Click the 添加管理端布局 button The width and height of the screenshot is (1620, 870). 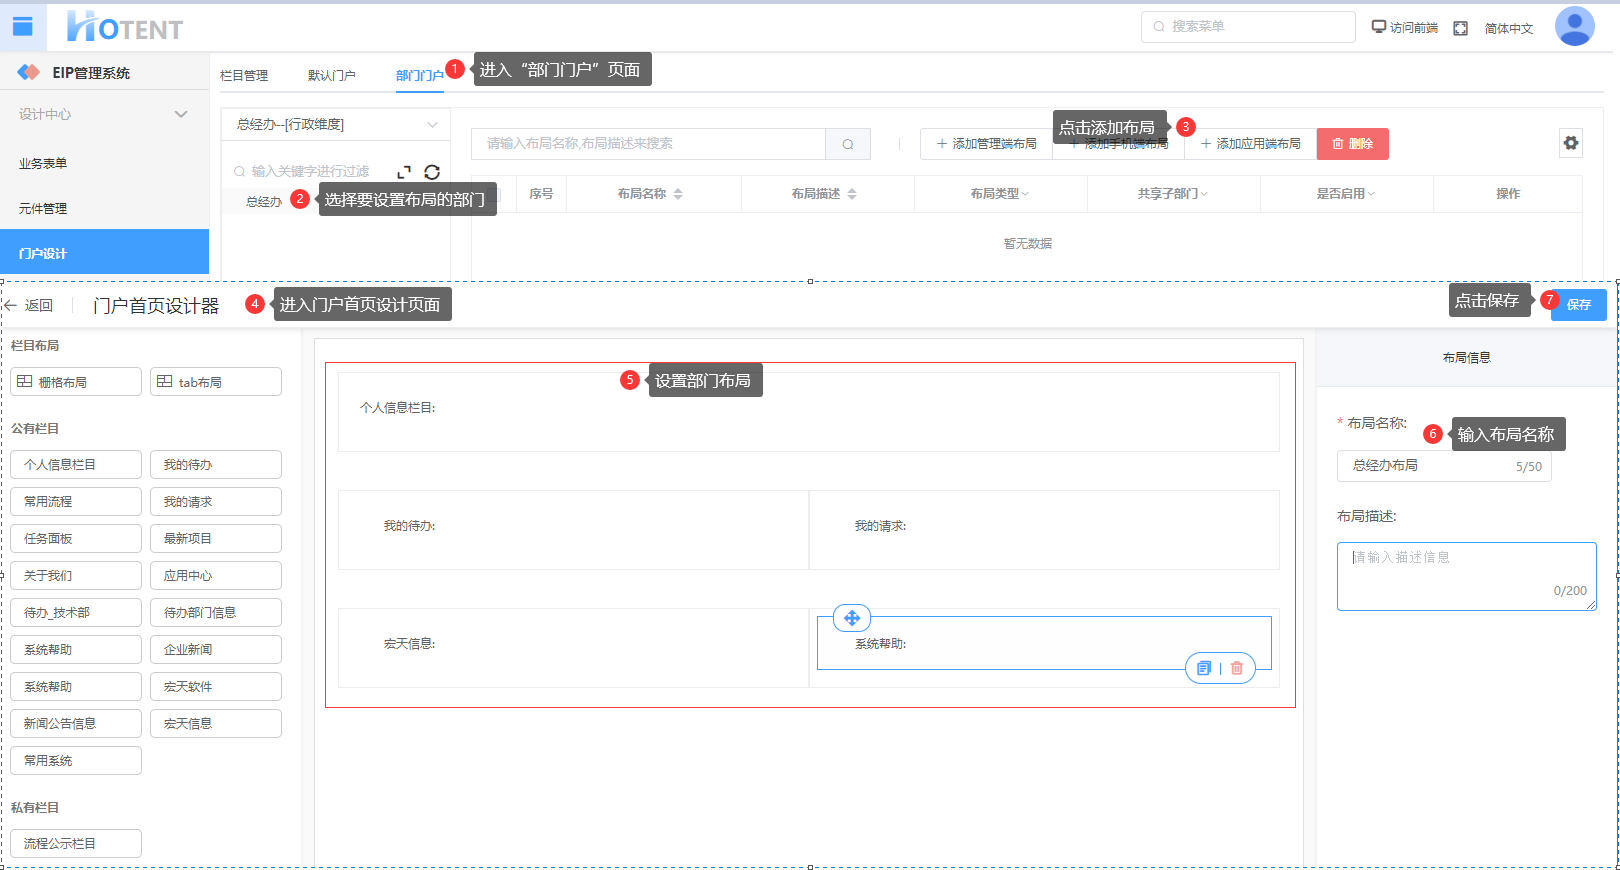pos(986,144)
